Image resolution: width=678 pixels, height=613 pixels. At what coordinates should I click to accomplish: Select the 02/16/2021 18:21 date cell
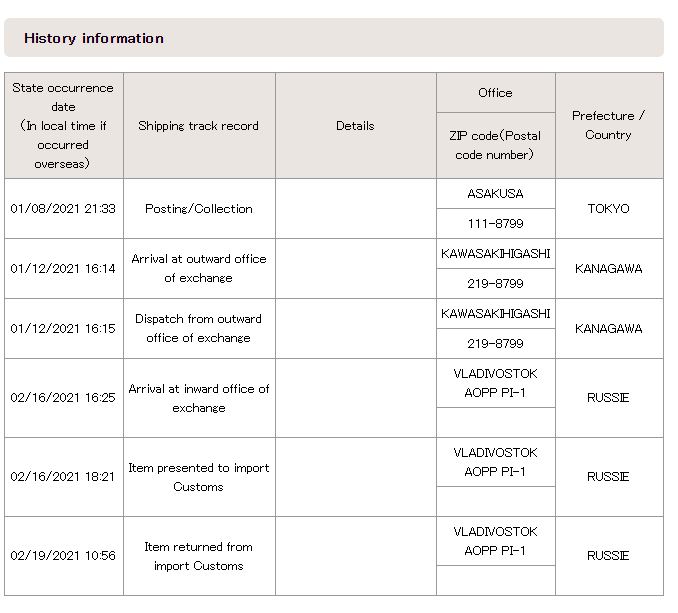click(x=64, y=476)
